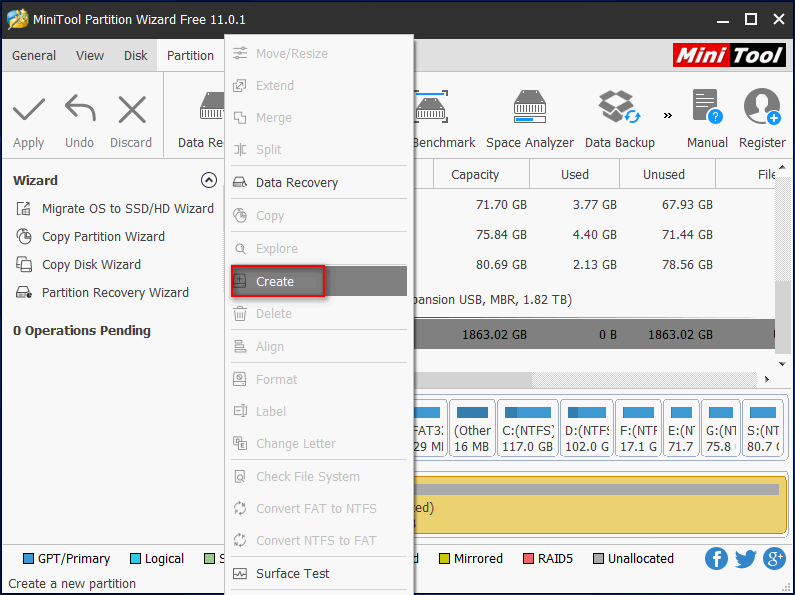Click the GPT/Primary legend color box

point(28,559)
